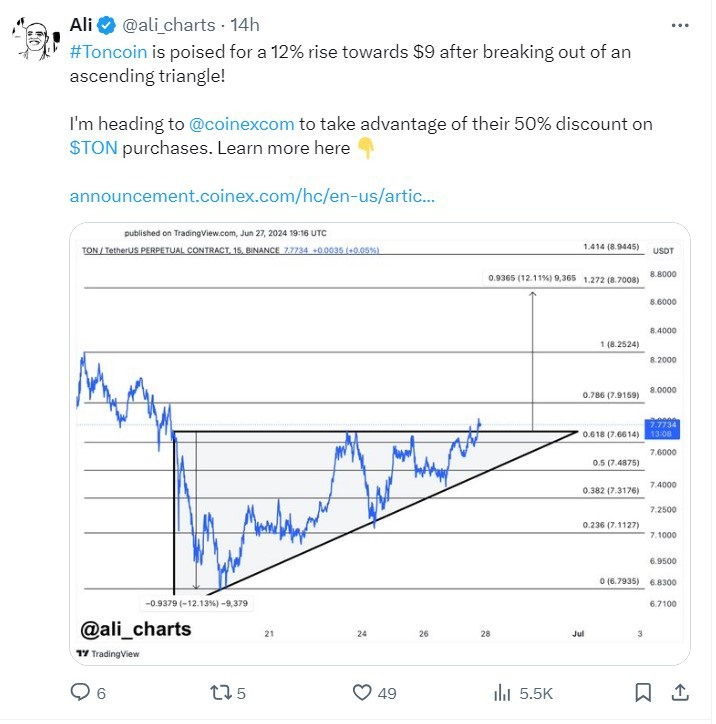View analytics via the bar chart icon
This screenshot has width=716, height=724.
[502, 693]
